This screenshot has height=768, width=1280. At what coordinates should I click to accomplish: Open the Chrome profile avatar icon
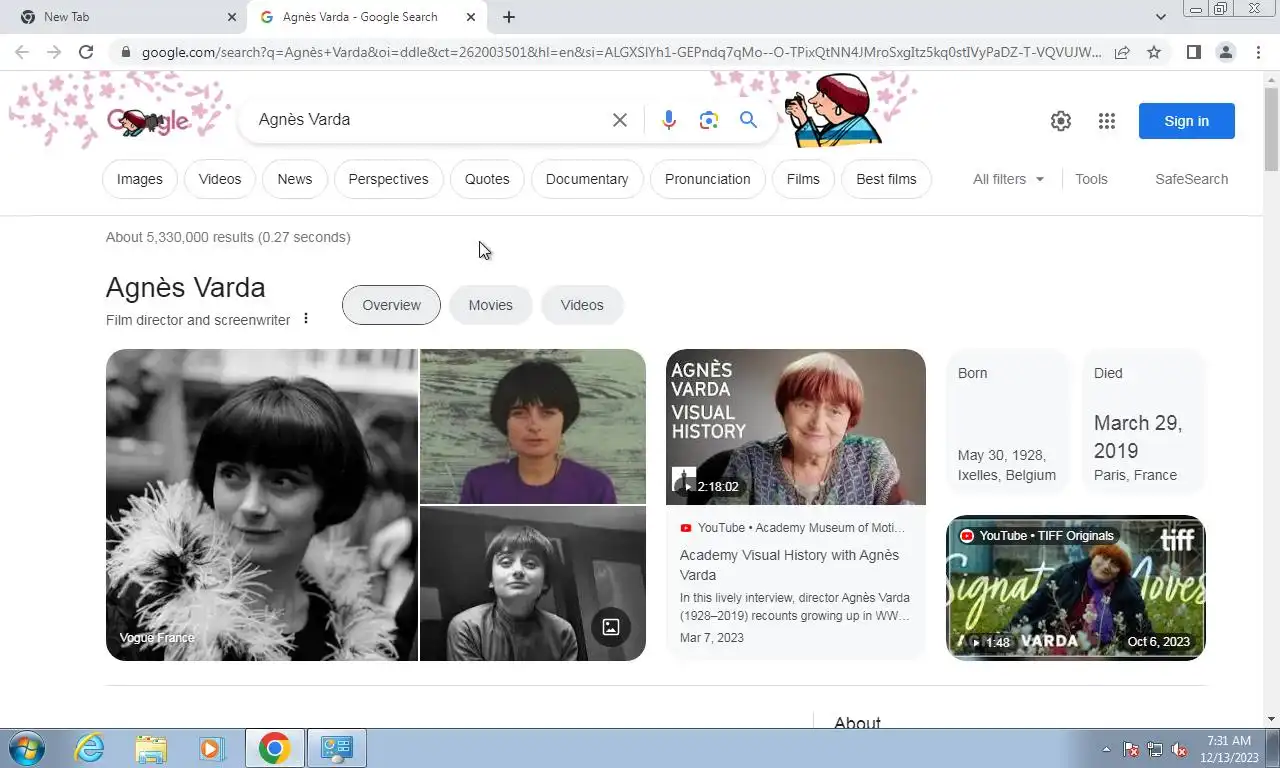coord(1225,52)
